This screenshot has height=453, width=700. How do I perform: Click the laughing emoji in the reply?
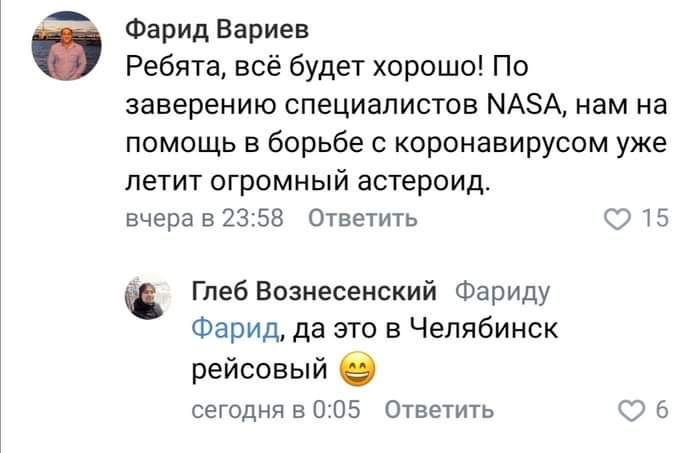pyautogui.click(x=358, y=372)
